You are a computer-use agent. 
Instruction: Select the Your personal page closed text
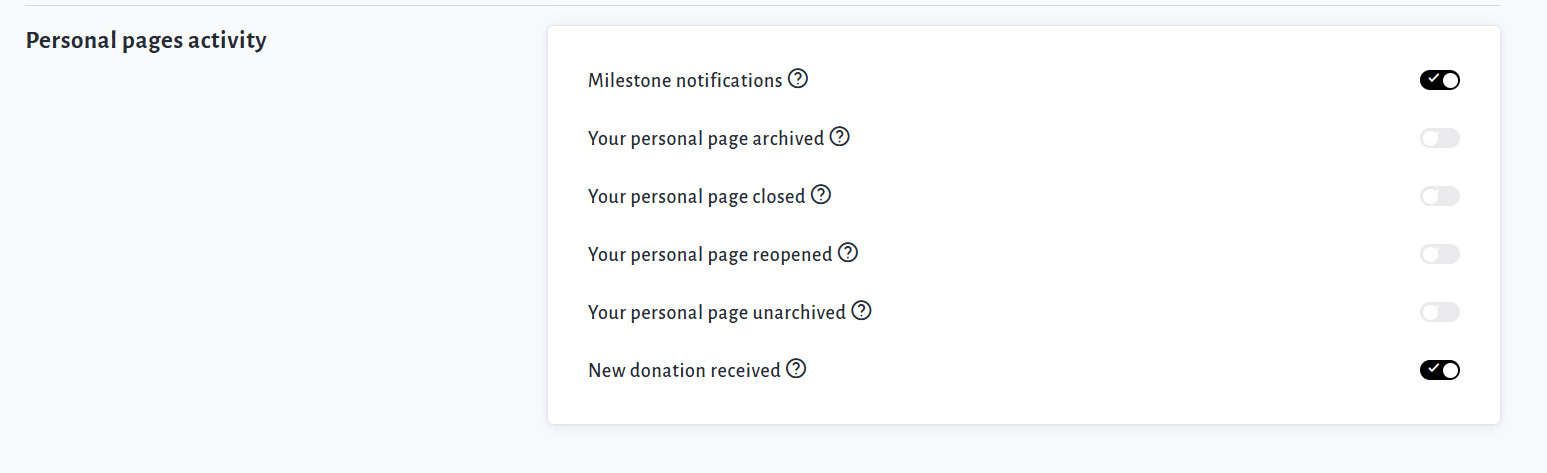pos(696,196)
